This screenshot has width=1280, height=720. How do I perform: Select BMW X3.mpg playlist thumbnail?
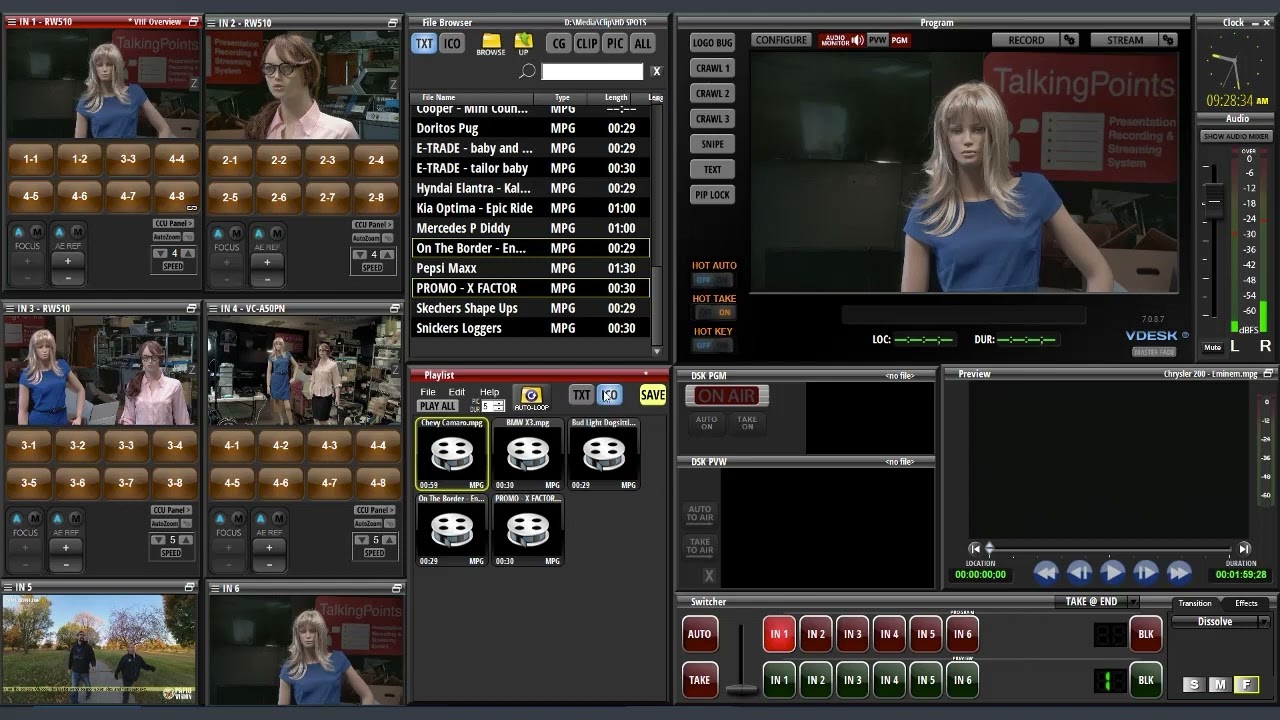528,454
